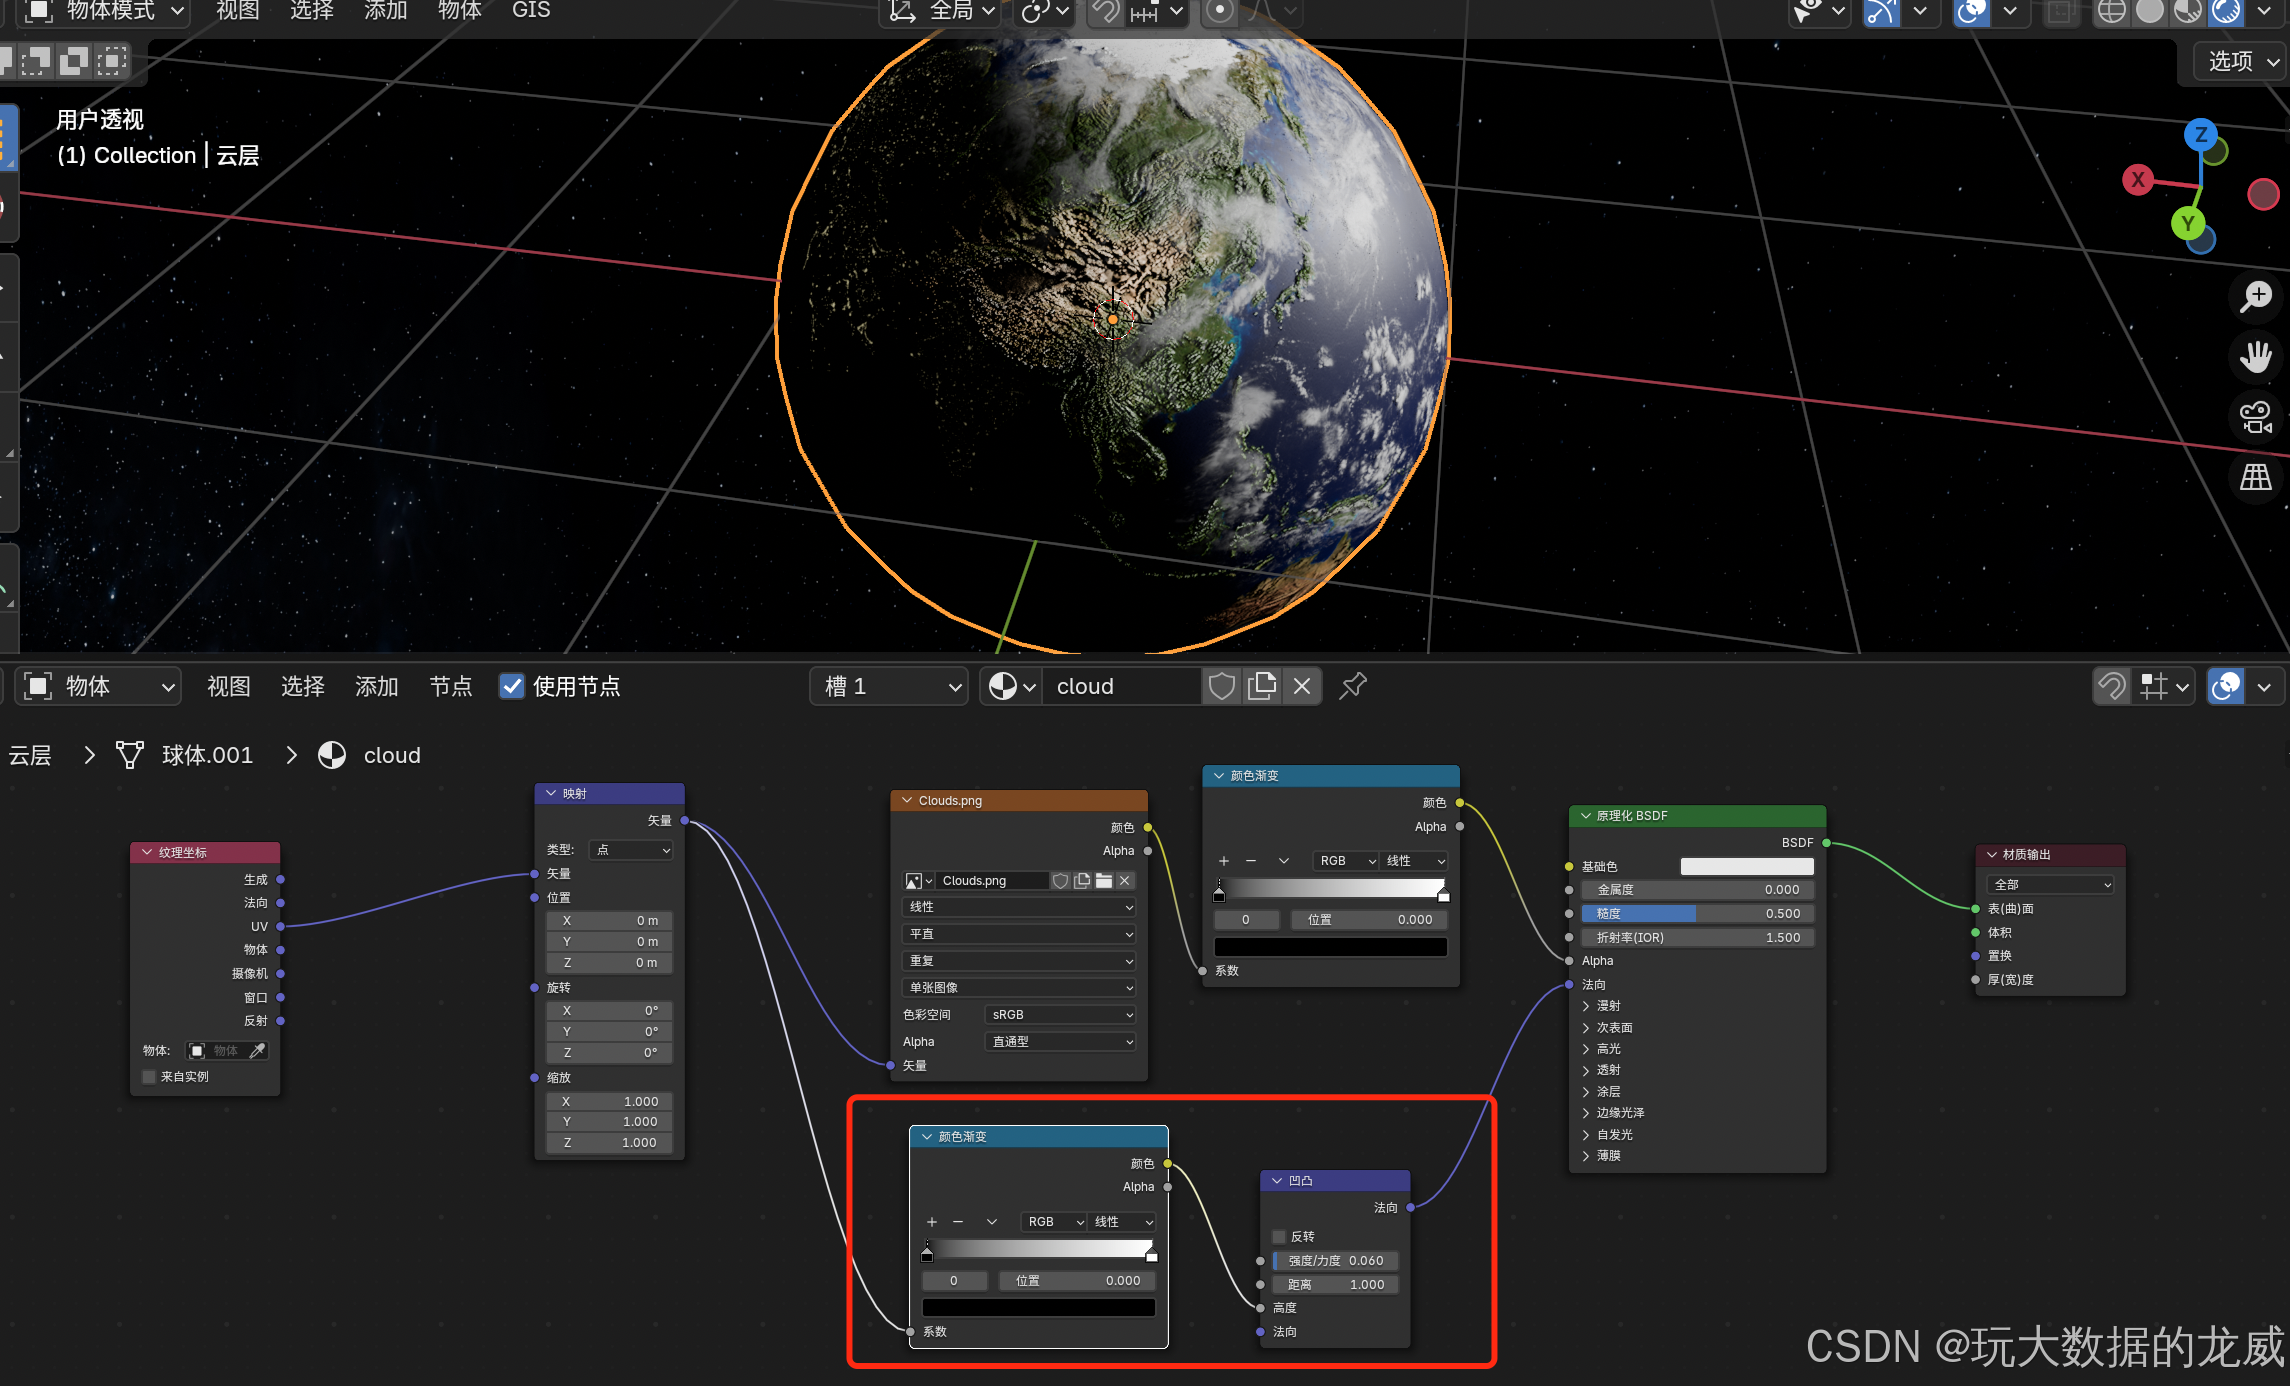Duplicate cloud material with new copy icon
2290x1386 pixels.
coord(1262,686)
